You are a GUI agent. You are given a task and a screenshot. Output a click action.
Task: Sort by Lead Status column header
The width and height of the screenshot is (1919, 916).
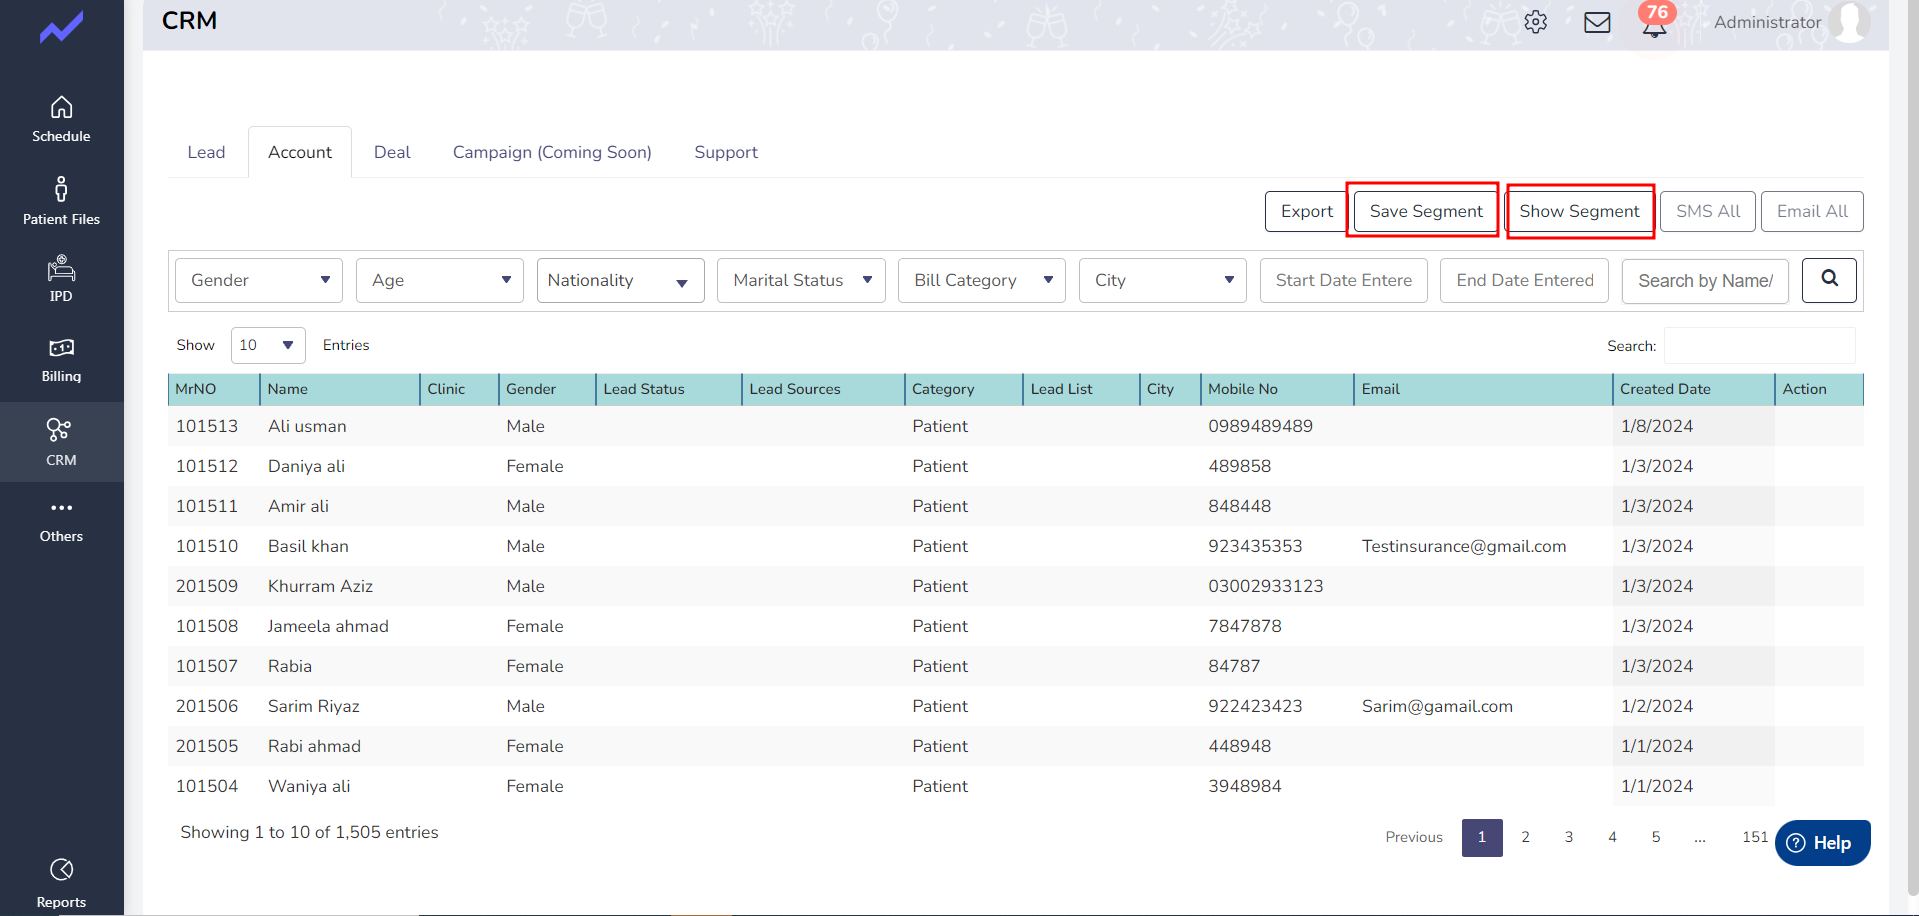pyautogui.click(x=669, y=389)
